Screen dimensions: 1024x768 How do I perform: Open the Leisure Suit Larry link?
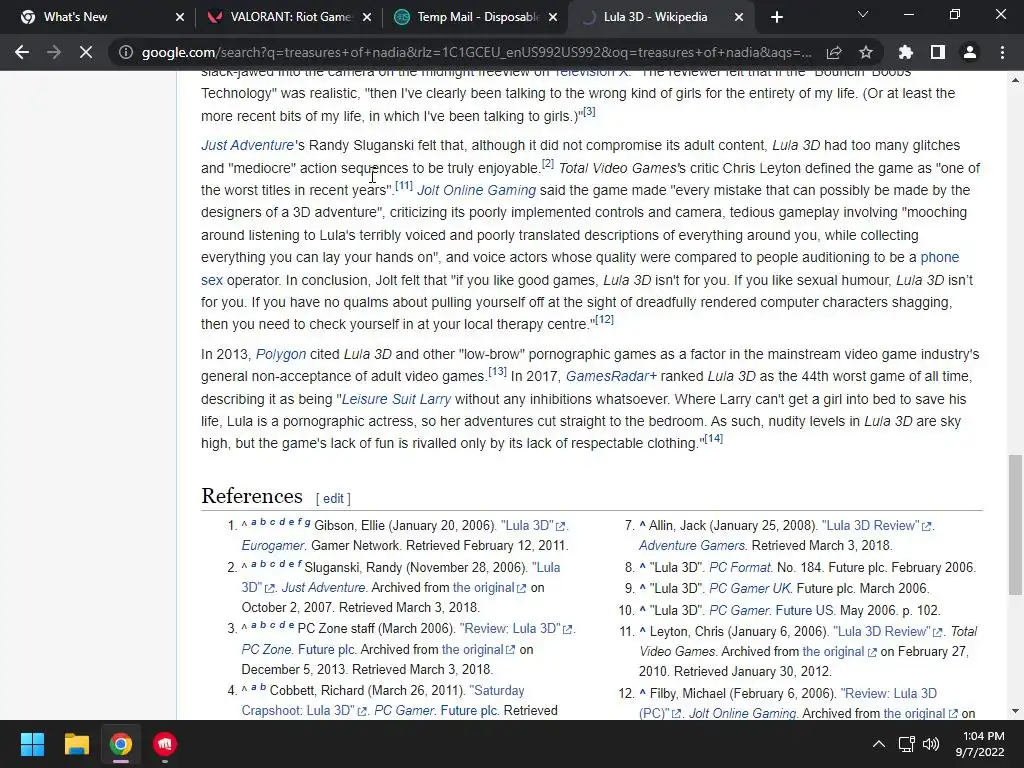coord(396,399)
